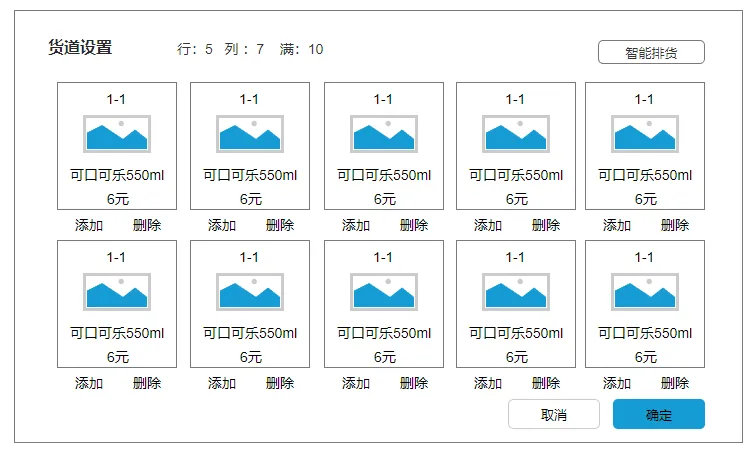755x453 pixels.
Task: Click 添加 under the bottom row's fifth card
Action: [x=616, y=383]
